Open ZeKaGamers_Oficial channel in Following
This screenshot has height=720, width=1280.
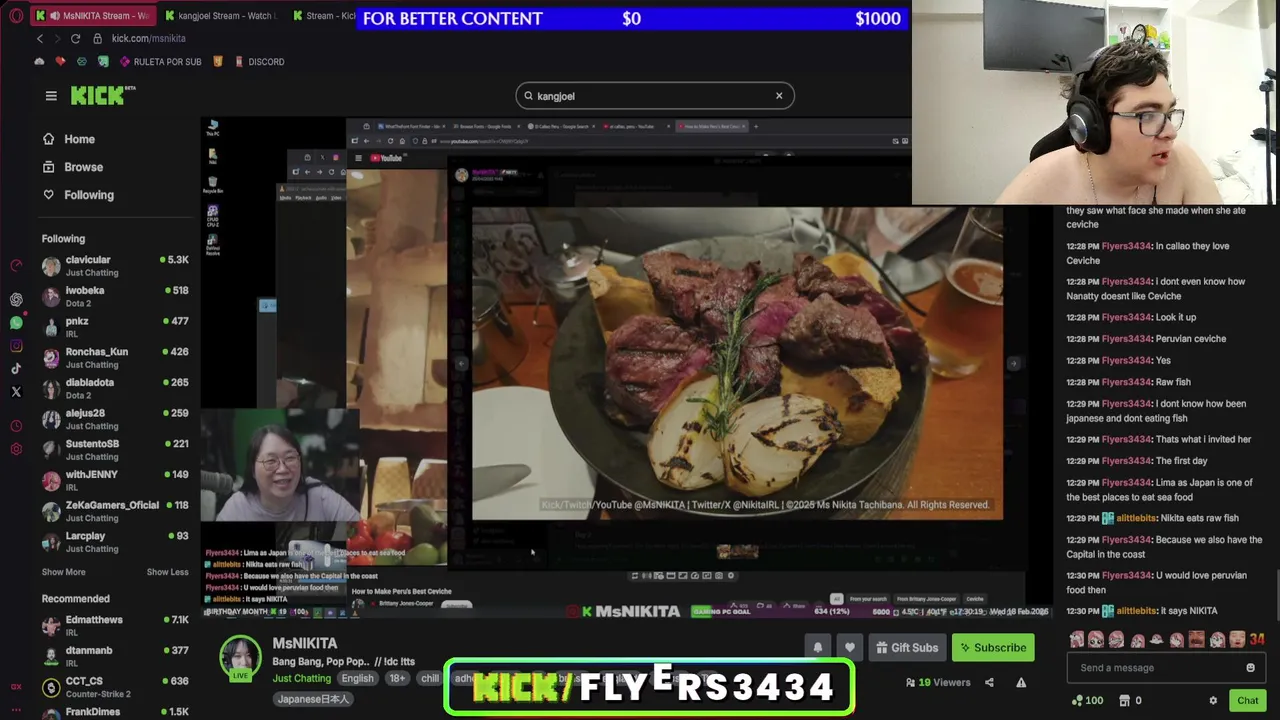click(115, 511)
